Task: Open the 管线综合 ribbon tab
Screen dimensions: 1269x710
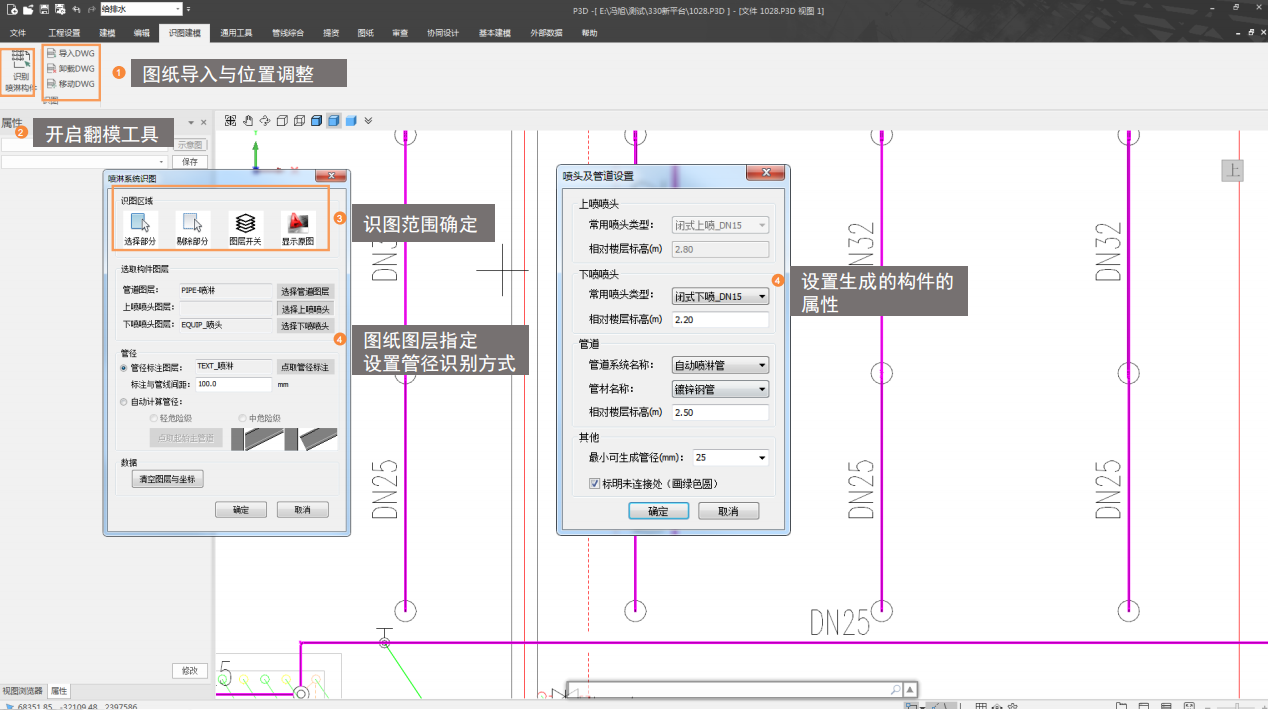Action: [x=288, y=33]
